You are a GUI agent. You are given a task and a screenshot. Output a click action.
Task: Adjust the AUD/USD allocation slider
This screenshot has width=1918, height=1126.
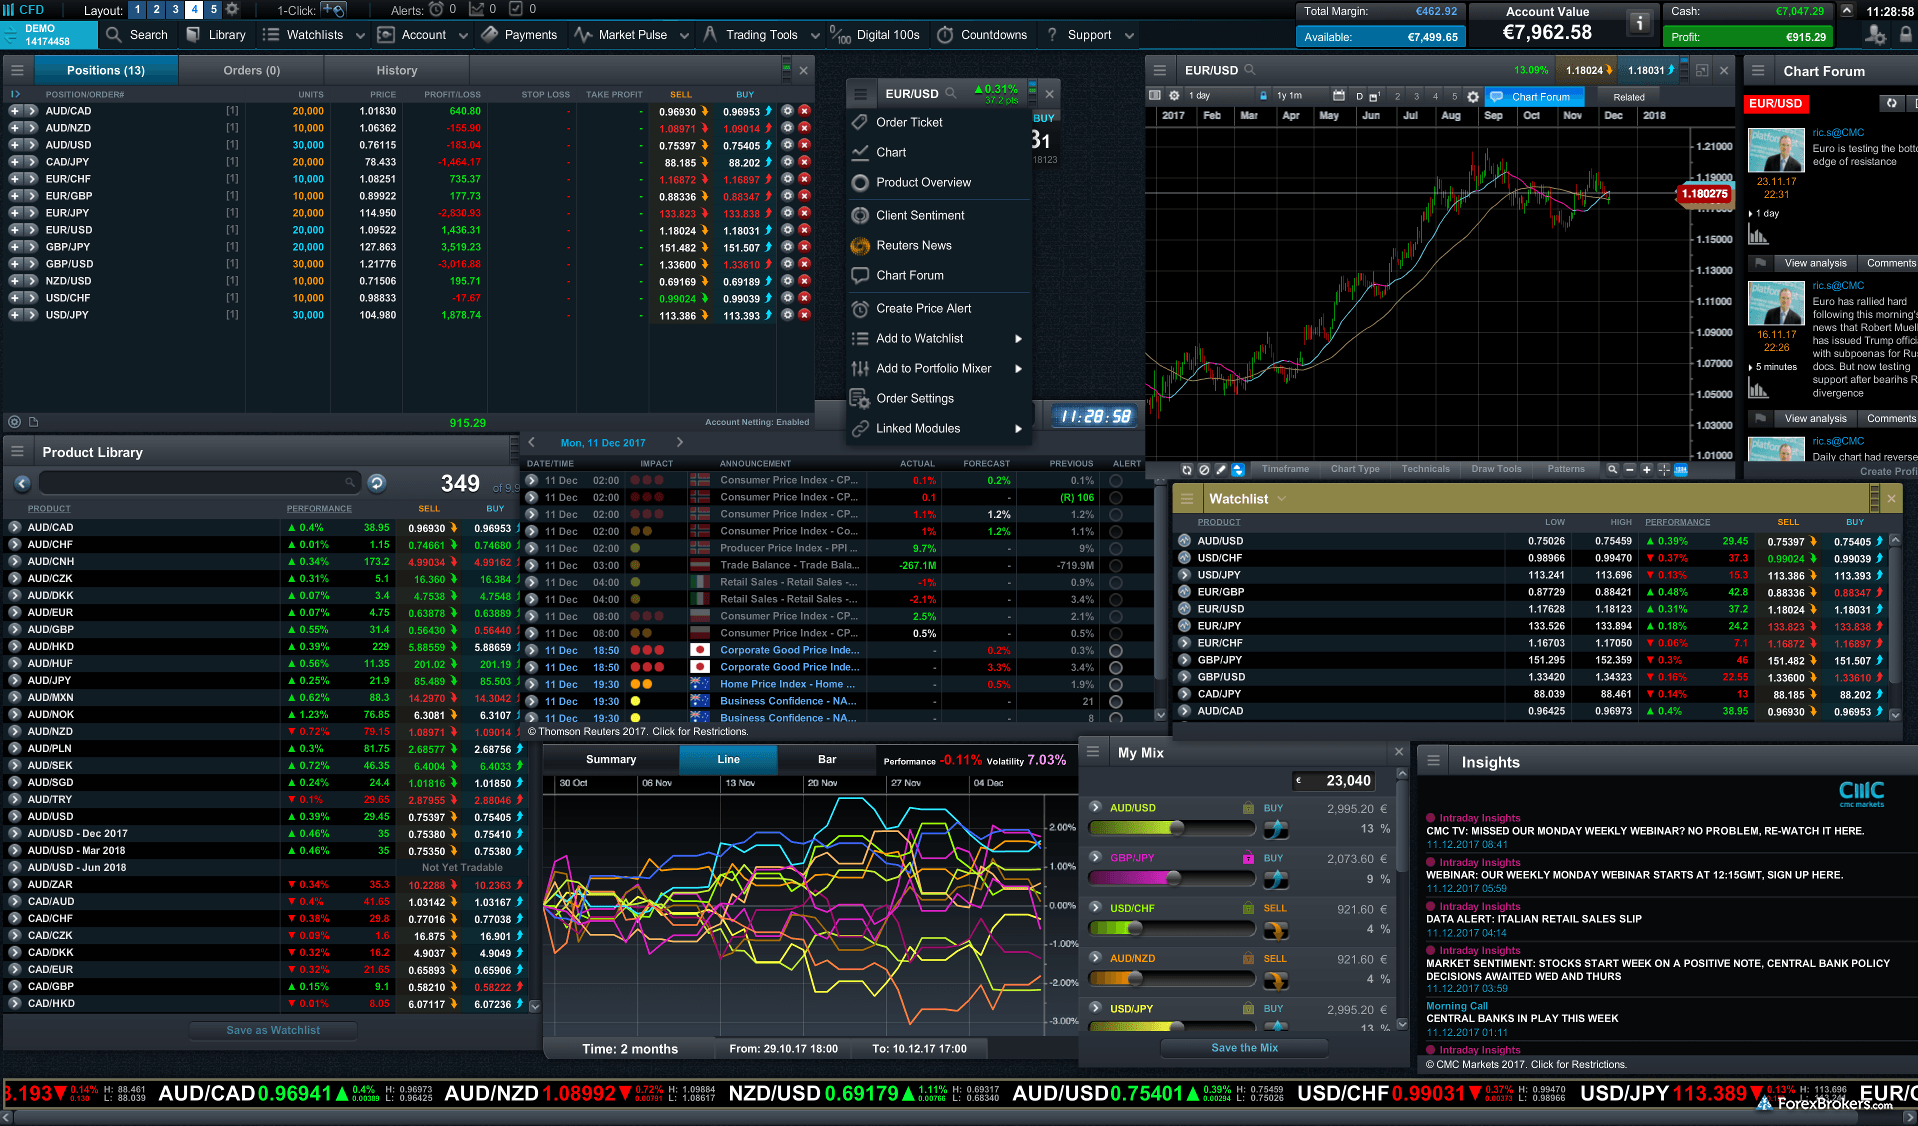[x=1171, y=828]
